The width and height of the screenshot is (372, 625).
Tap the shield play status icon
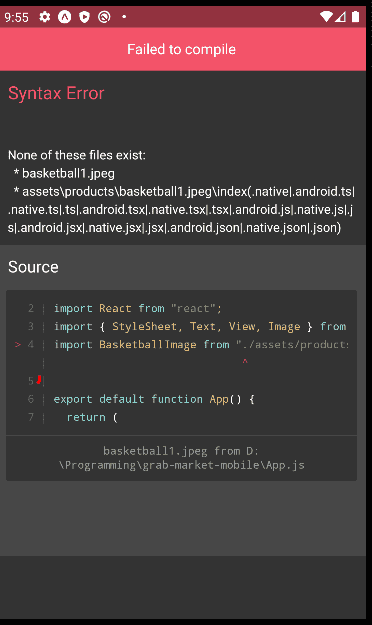(84, 17)
